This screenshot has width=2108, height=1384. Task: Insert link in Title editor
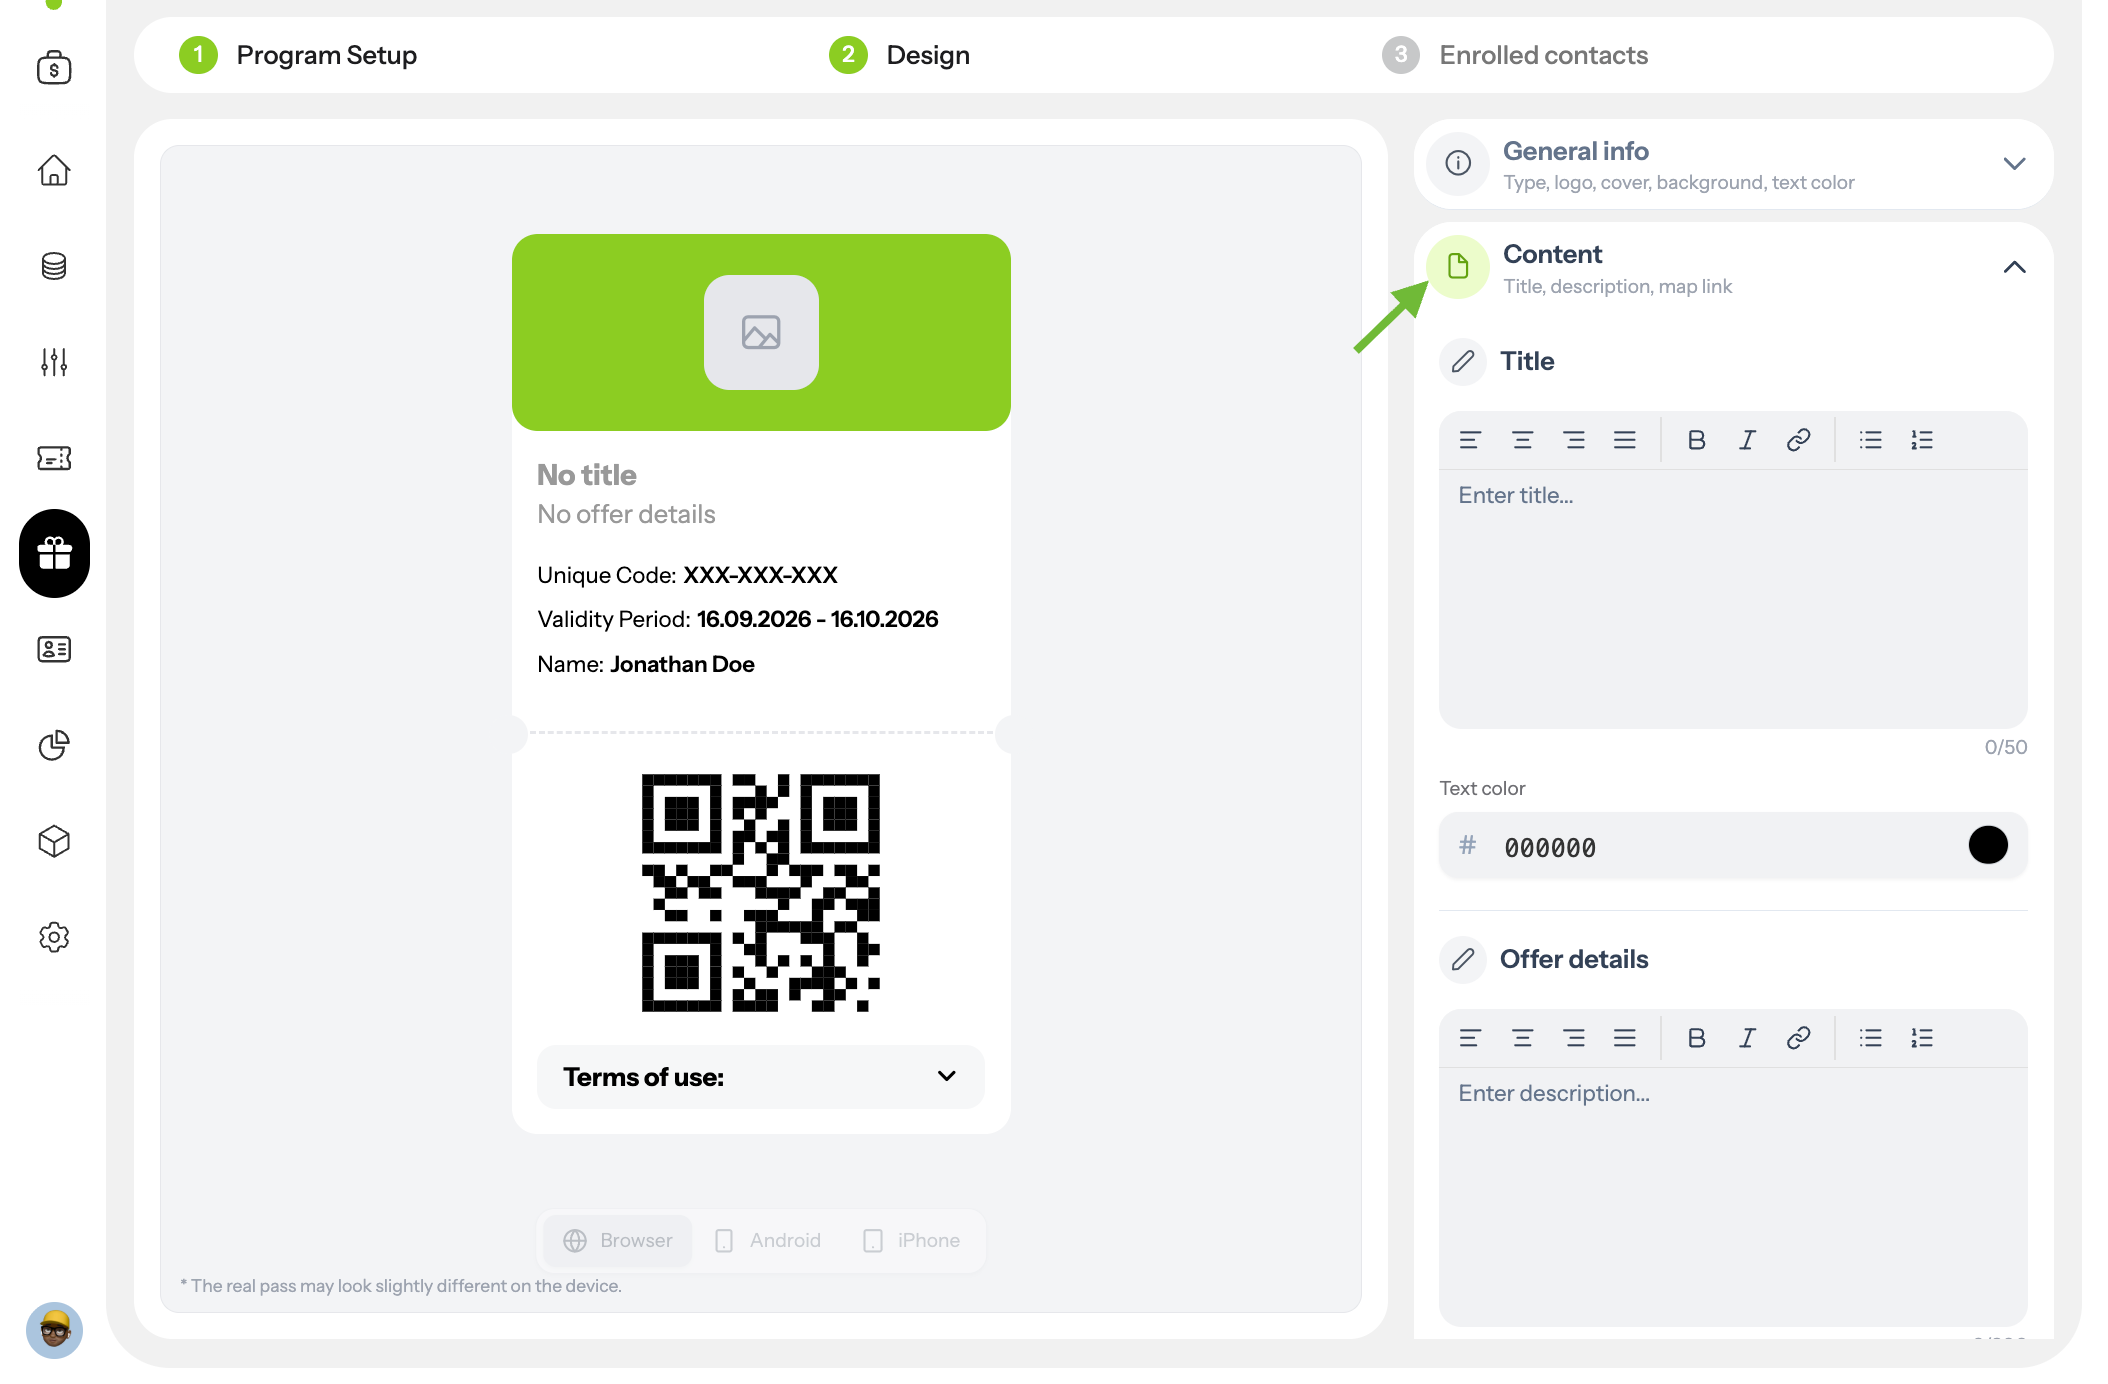coord(1798,440)
